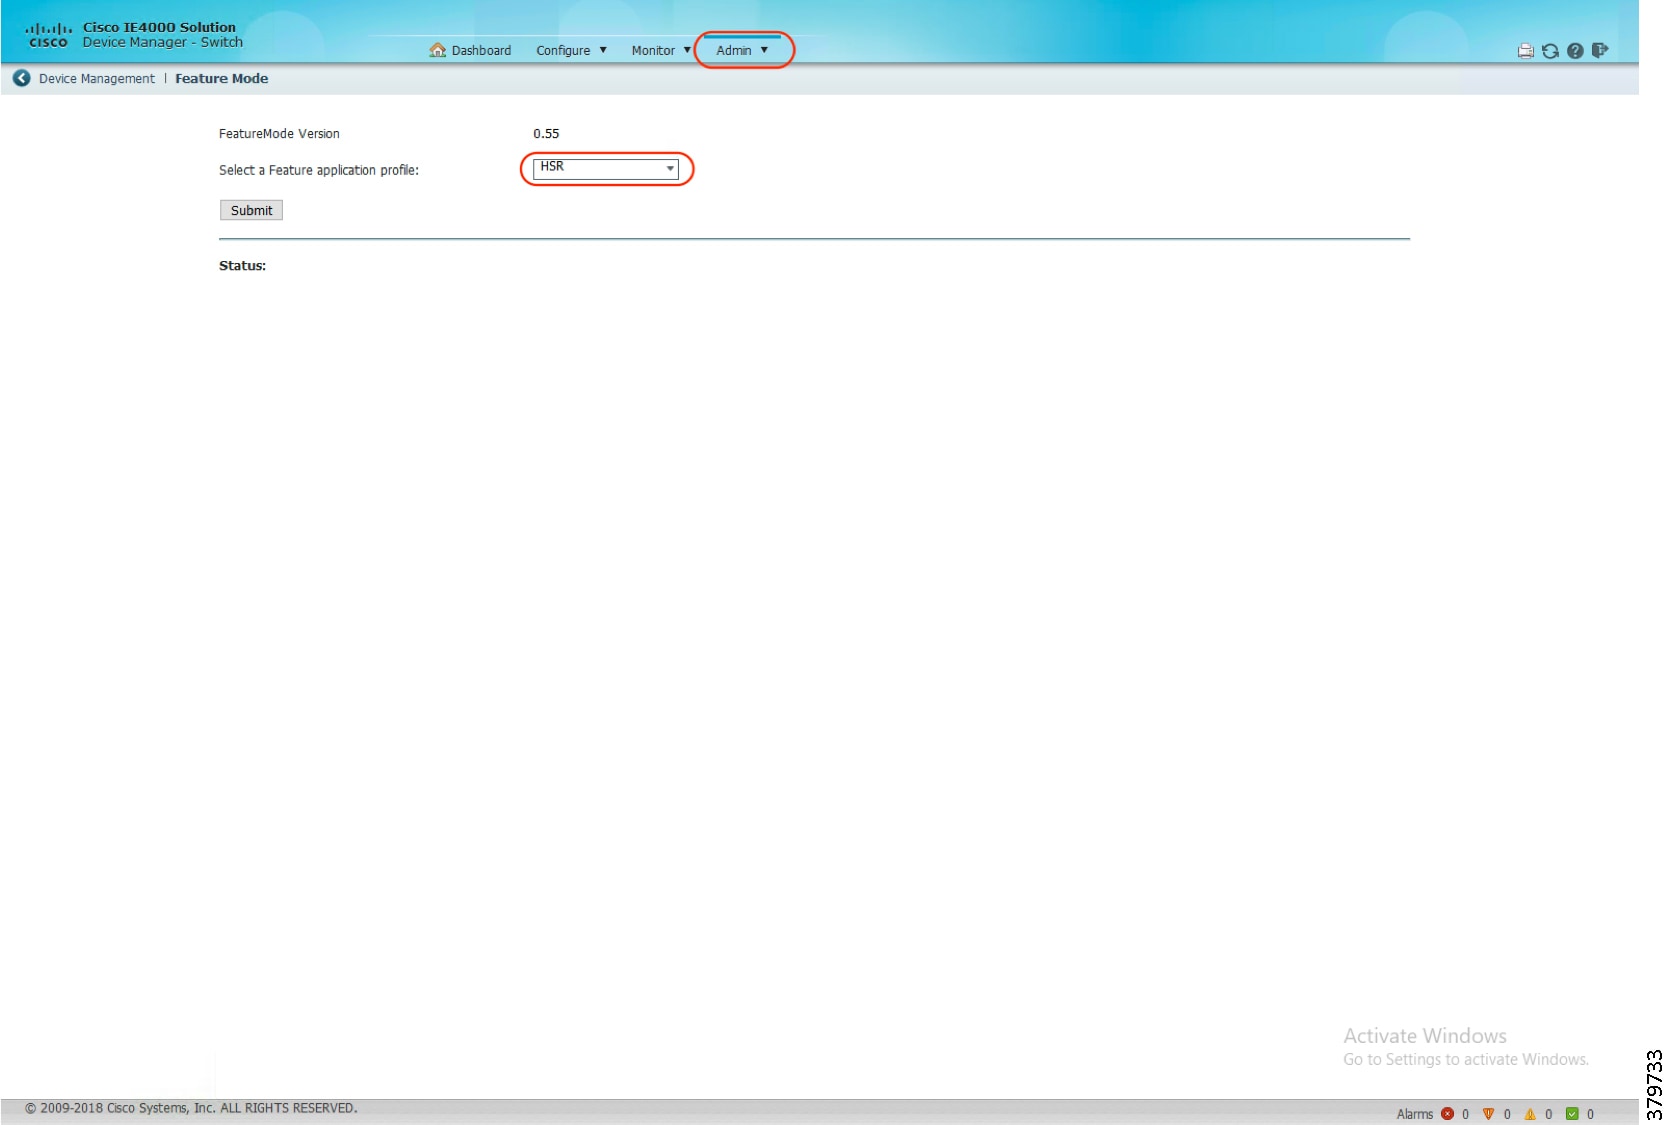This screenshot has height=1125, width=1668.
Task: Expand the Admin menu
Action: 742,50
